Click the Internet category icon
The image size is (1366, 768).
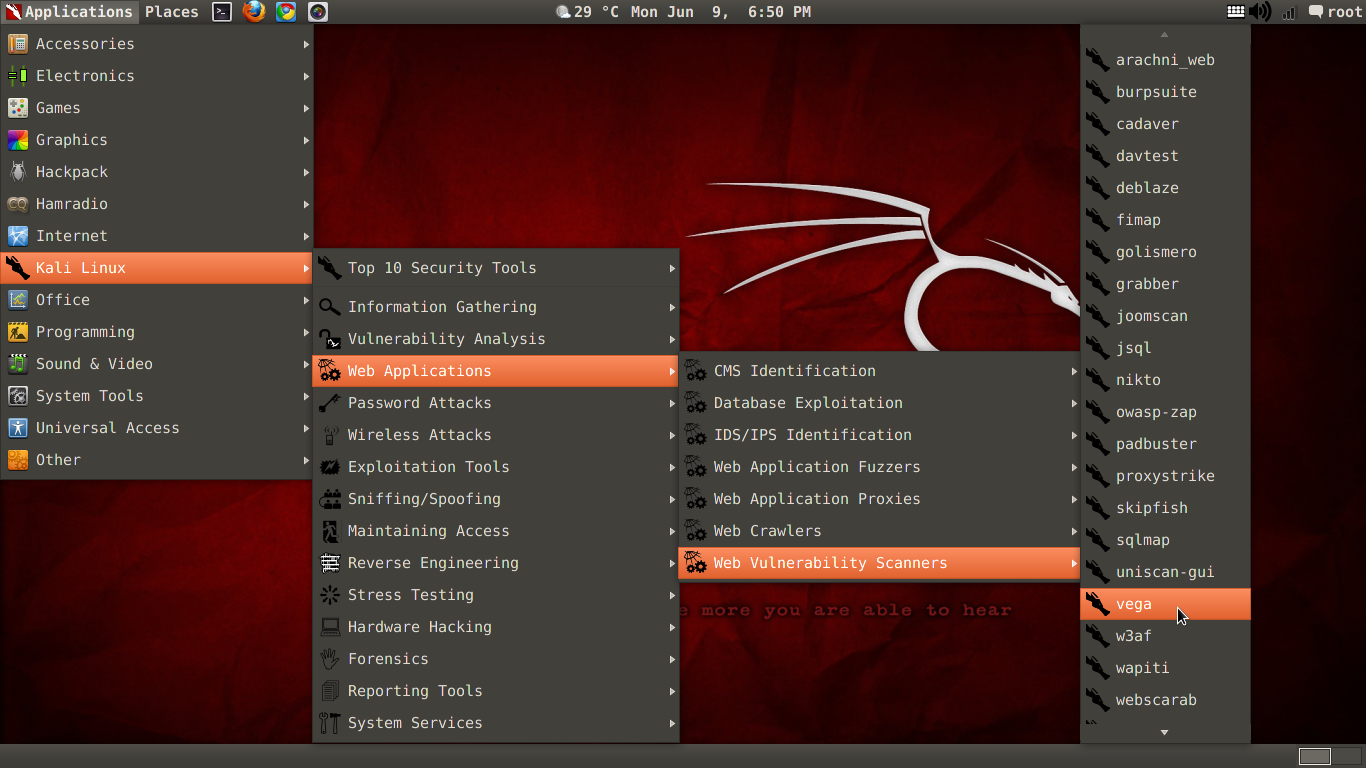click(x=17, y=236)
